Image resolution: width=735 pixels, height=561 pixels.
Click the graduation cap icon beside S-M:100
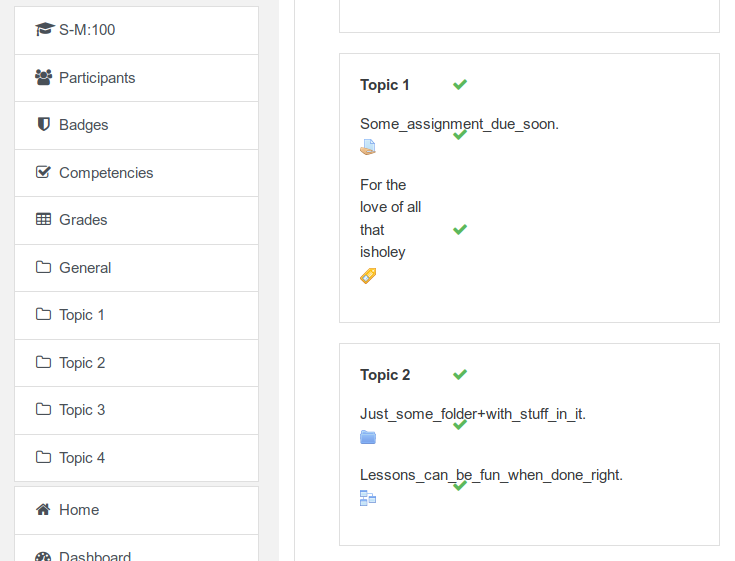pyautogui.click(x=45, y=29)
